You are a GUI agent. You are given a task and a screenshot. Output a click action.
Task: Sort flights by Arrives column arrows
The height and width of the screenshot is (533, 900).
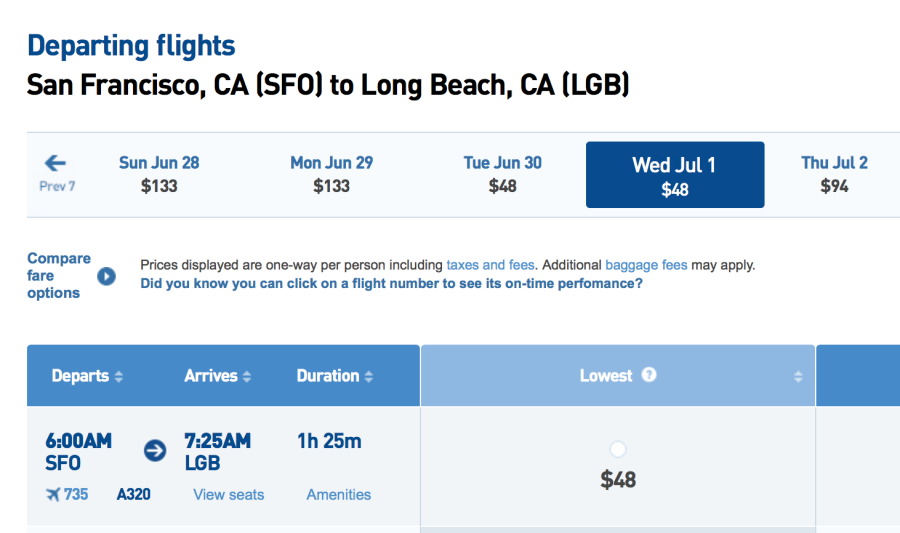(x=247, y=377)
